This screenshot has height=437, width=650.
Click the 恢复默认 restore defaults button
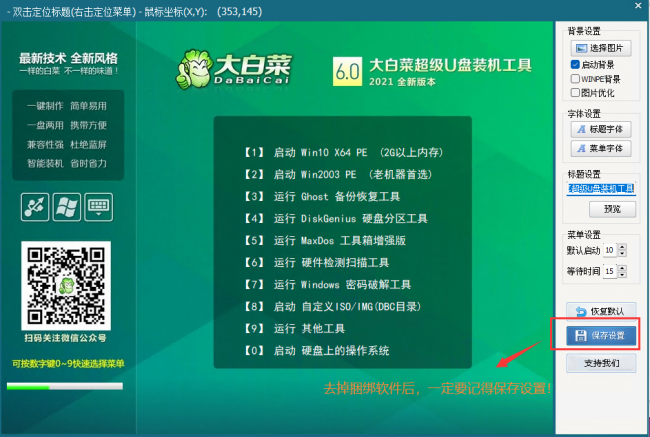(601, 311)
